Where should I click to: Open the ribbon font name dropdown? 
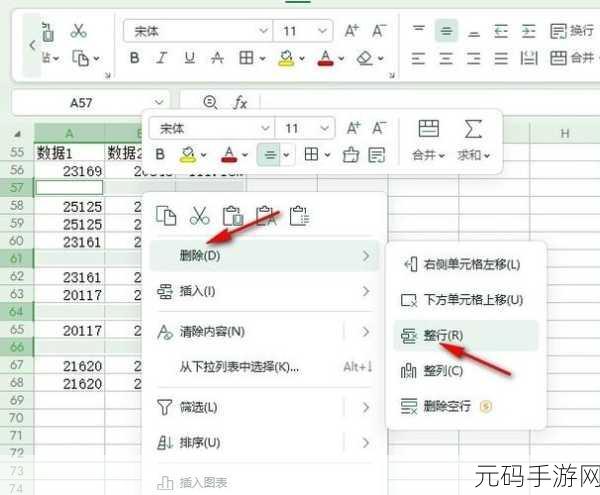click(263, 30)
